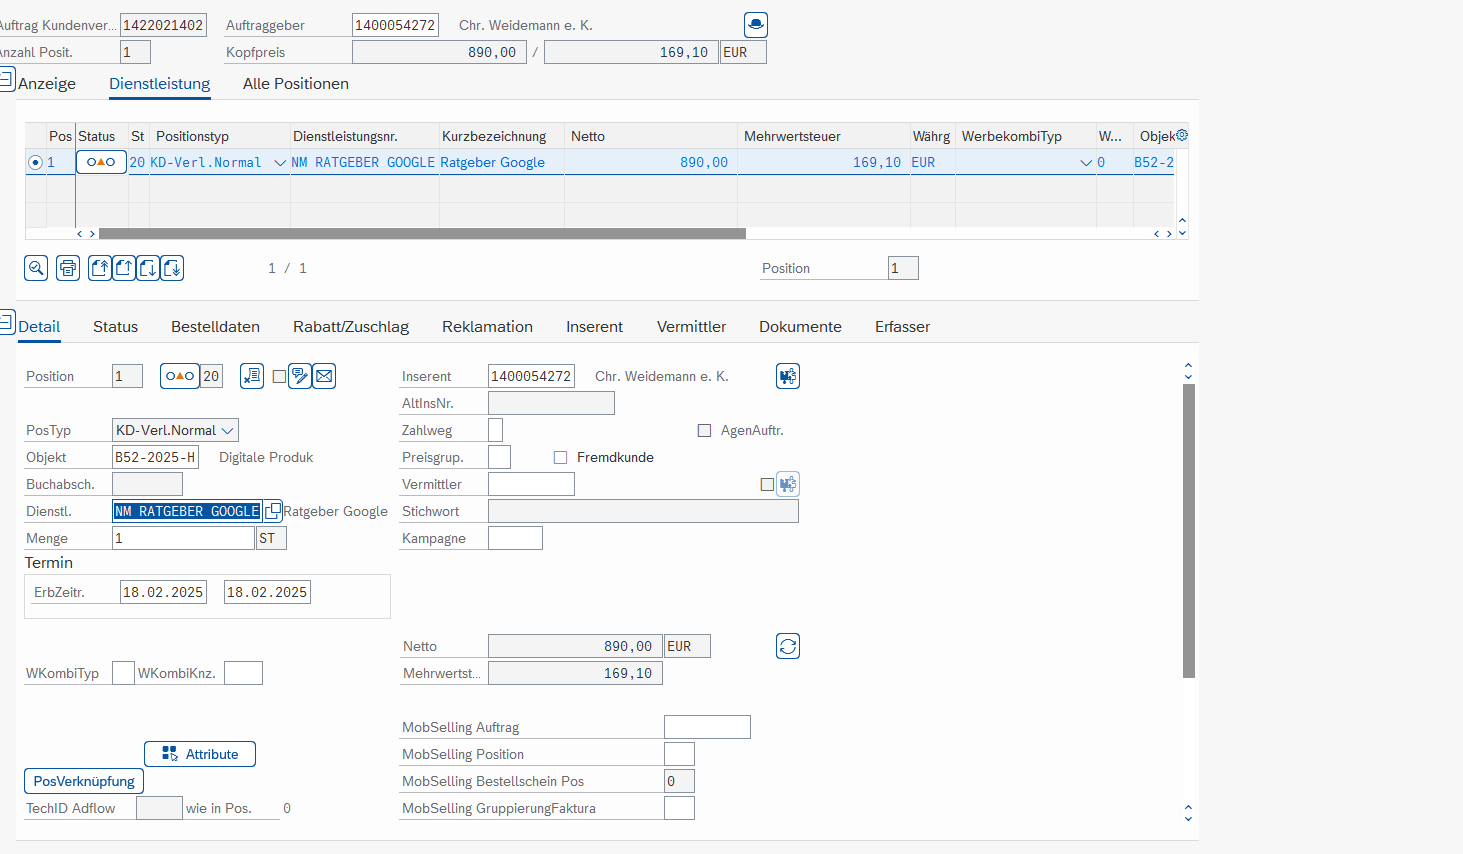Click the detail panel scroll-down arrow at bottom
Viewport: 1463px width, 854px height.
point(1188,818)
